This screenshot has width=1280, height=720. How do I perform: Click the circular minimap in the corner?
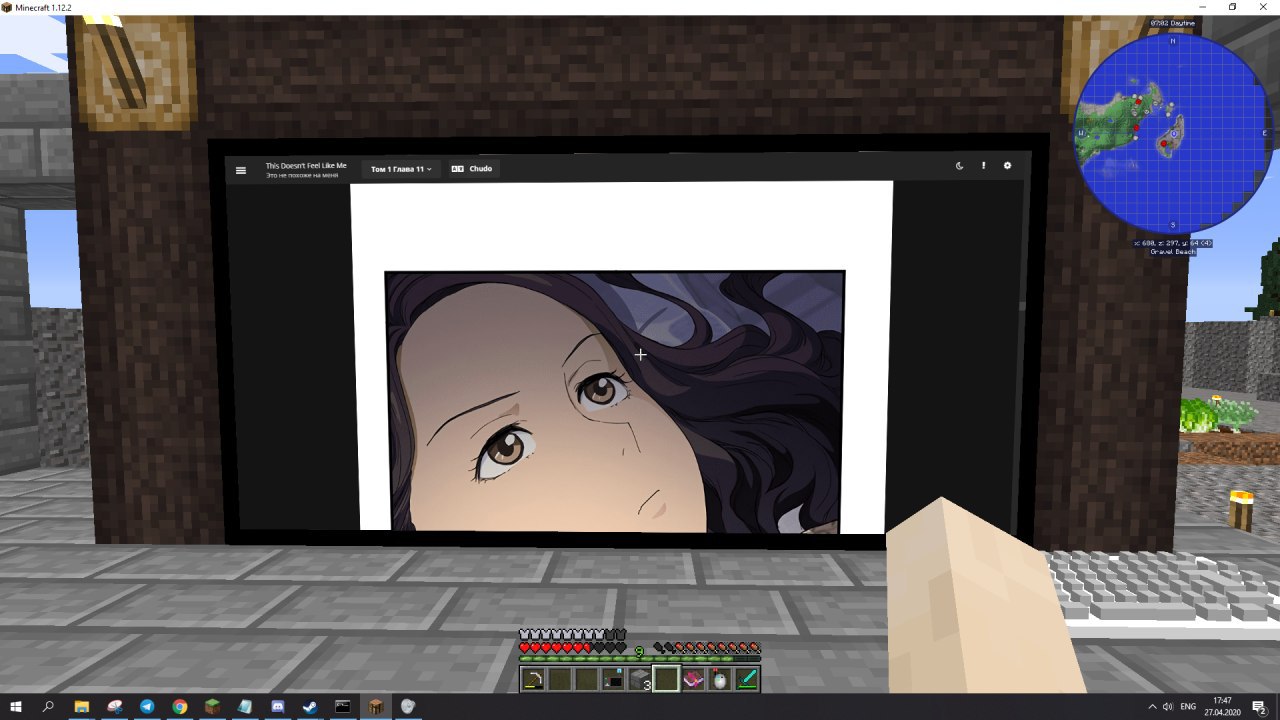pyautogui.click(x=1172, y=134)
